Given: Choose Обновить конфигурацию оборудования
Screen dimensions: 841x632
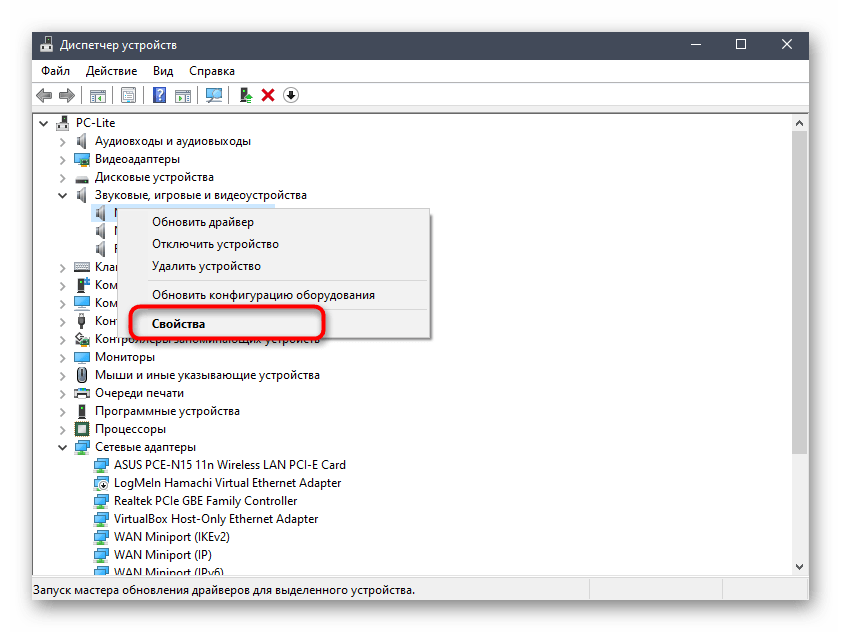Looking at the screenshot, I should [274, 295].
